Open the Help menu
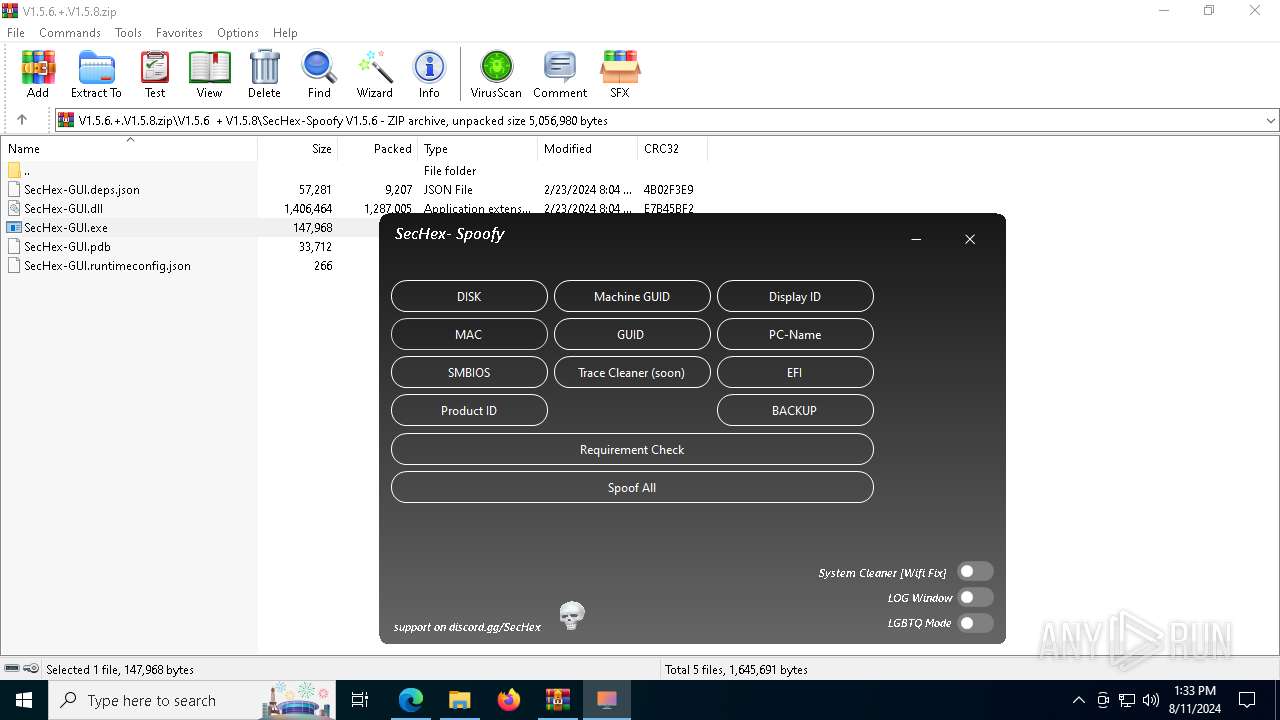1280x720 pixels. pos(285,33)
